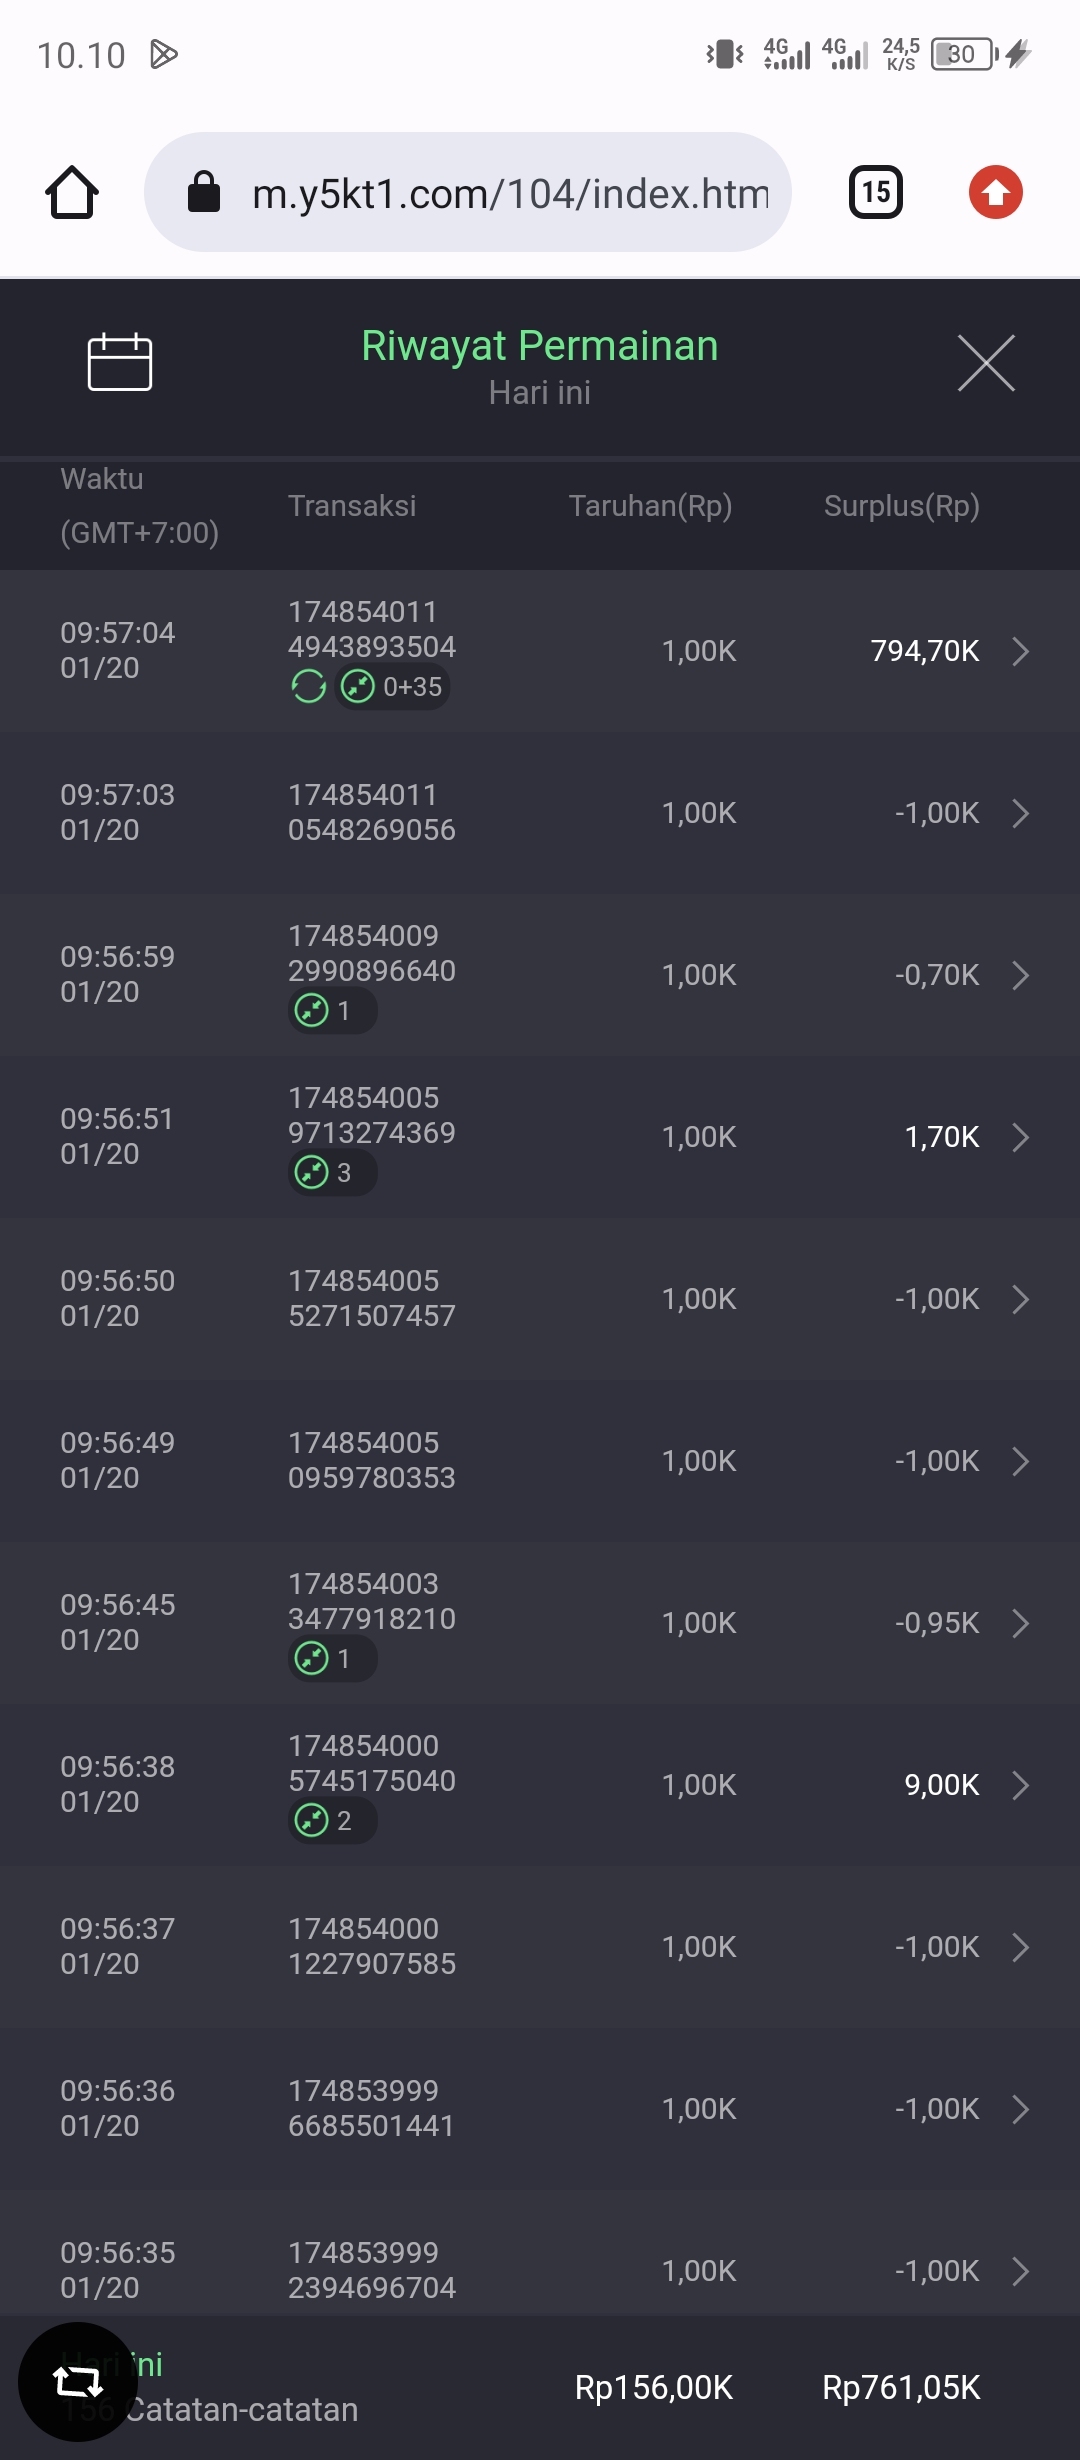
Task: Tap the 0+35 free spin badge
Action: pyautogui.click(x=393, y=687)
